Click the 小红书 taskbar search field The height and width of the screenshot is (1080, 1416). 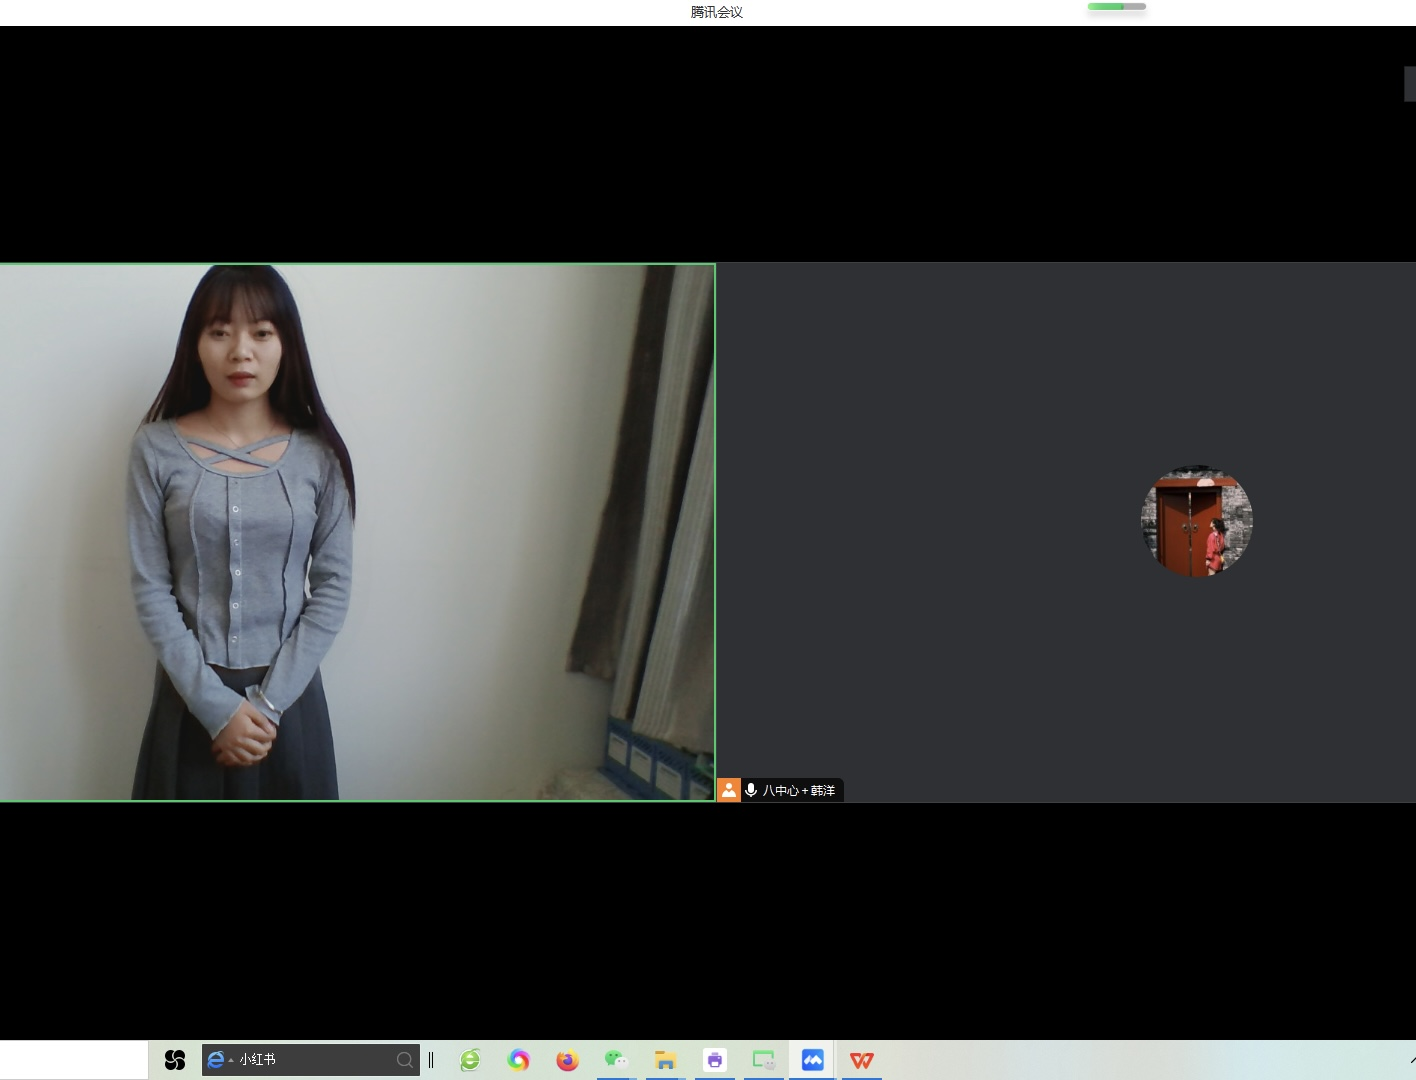(311, 1060)
